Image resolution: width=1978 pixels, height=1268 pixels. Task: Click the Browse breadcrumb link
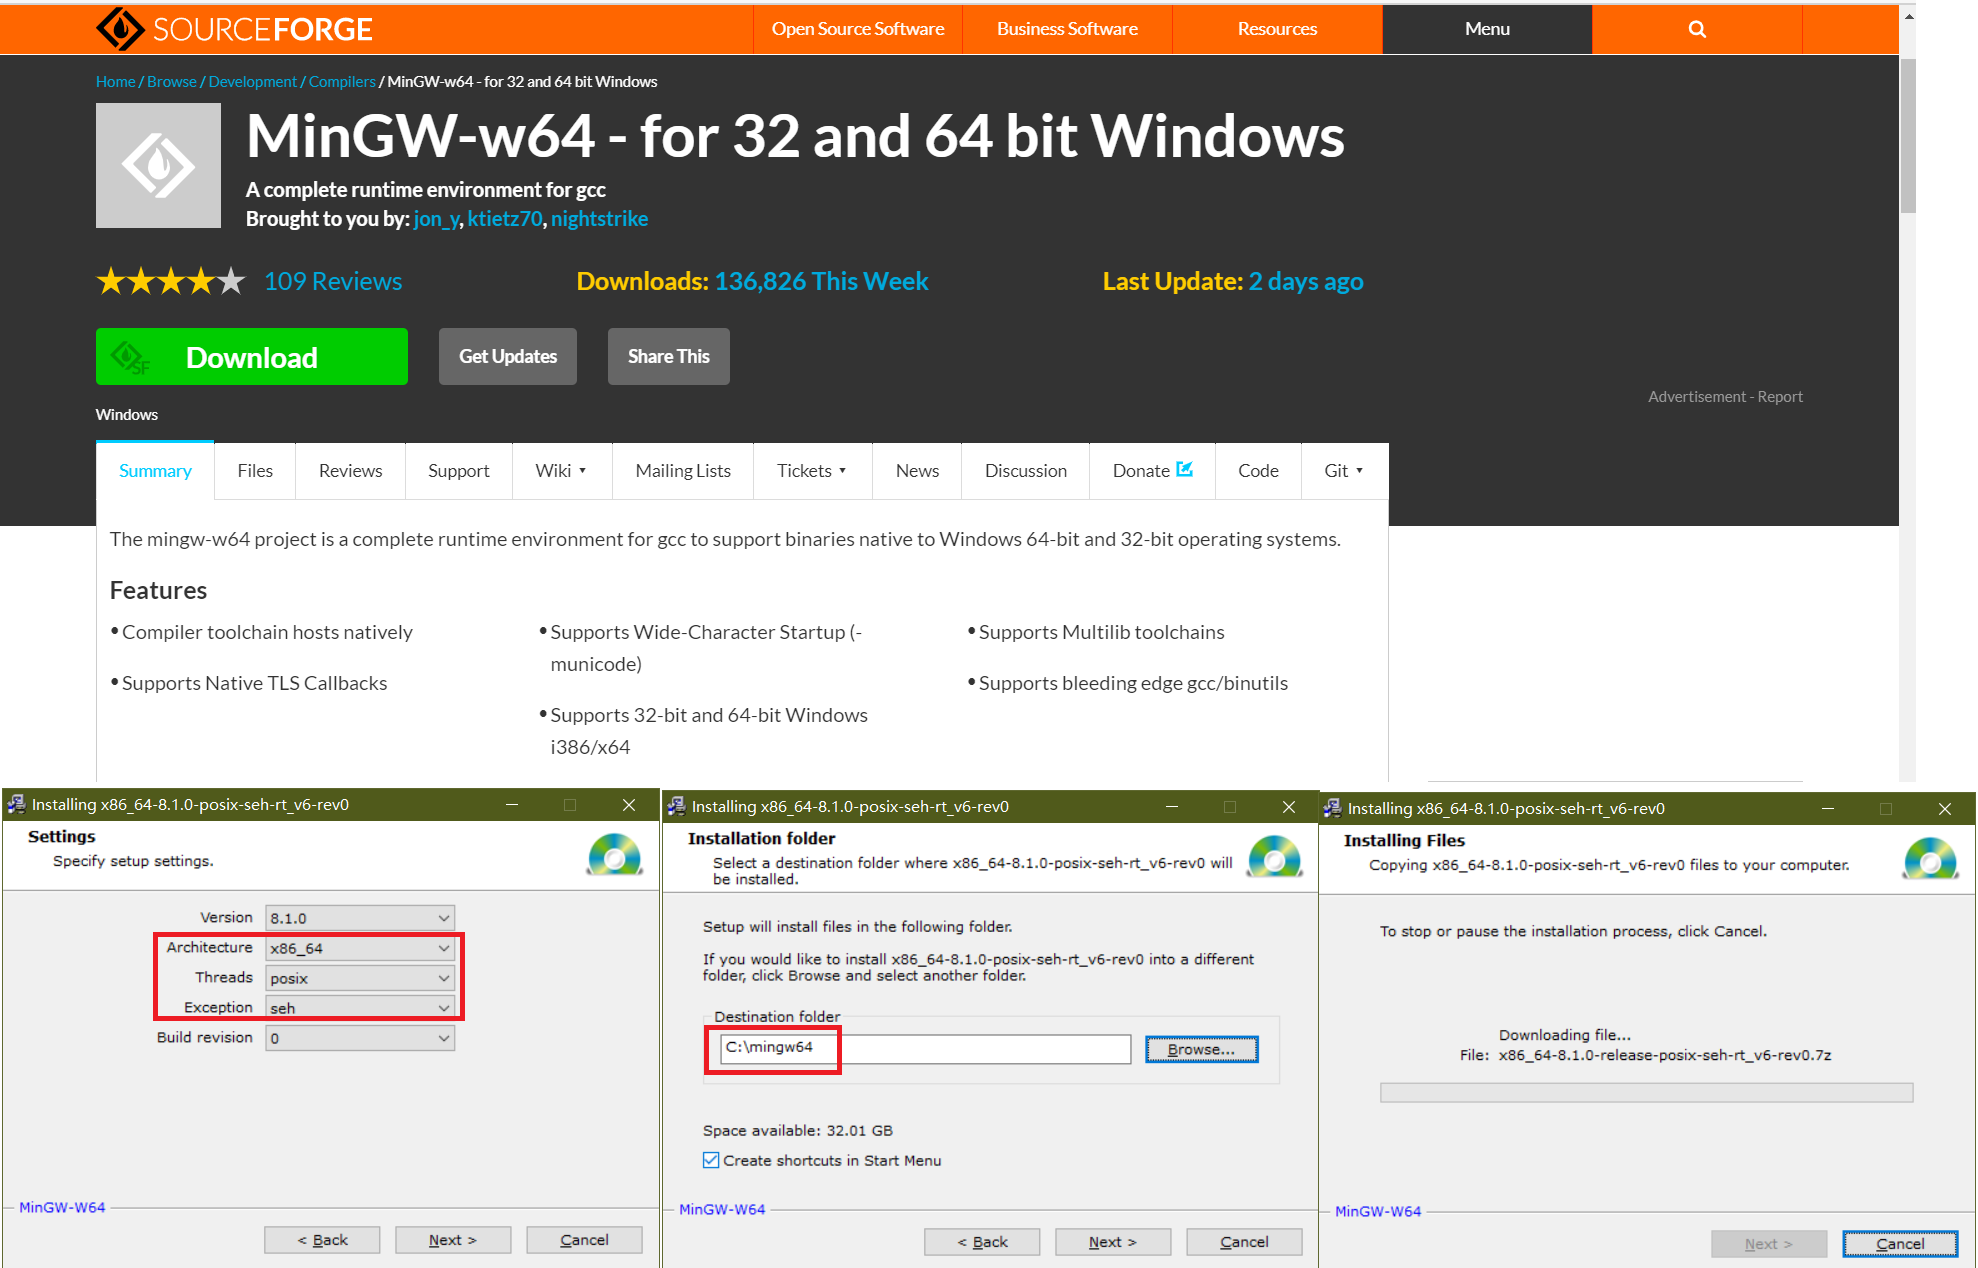[172, 81]
